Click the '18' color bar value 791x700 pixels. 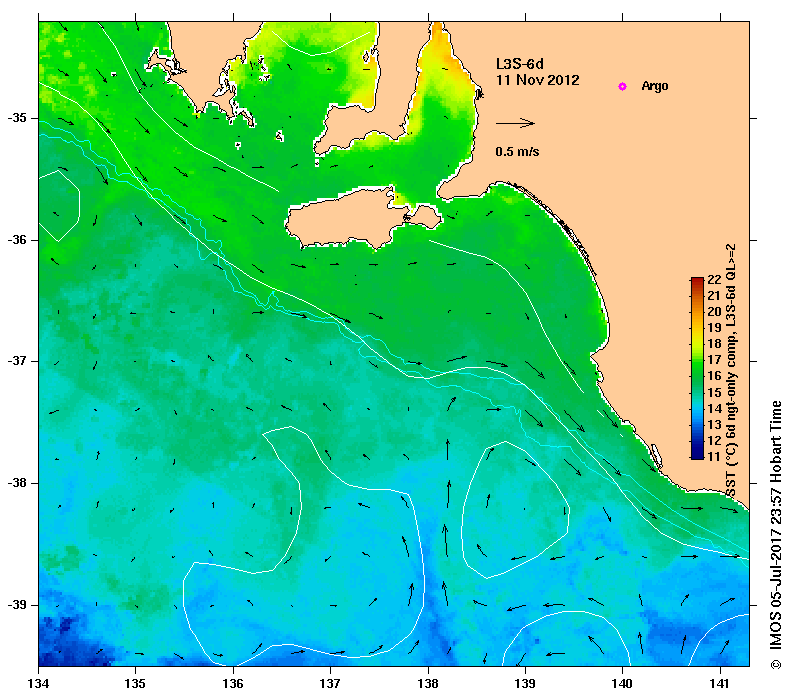pyautogui.click(x=714, y=344)
